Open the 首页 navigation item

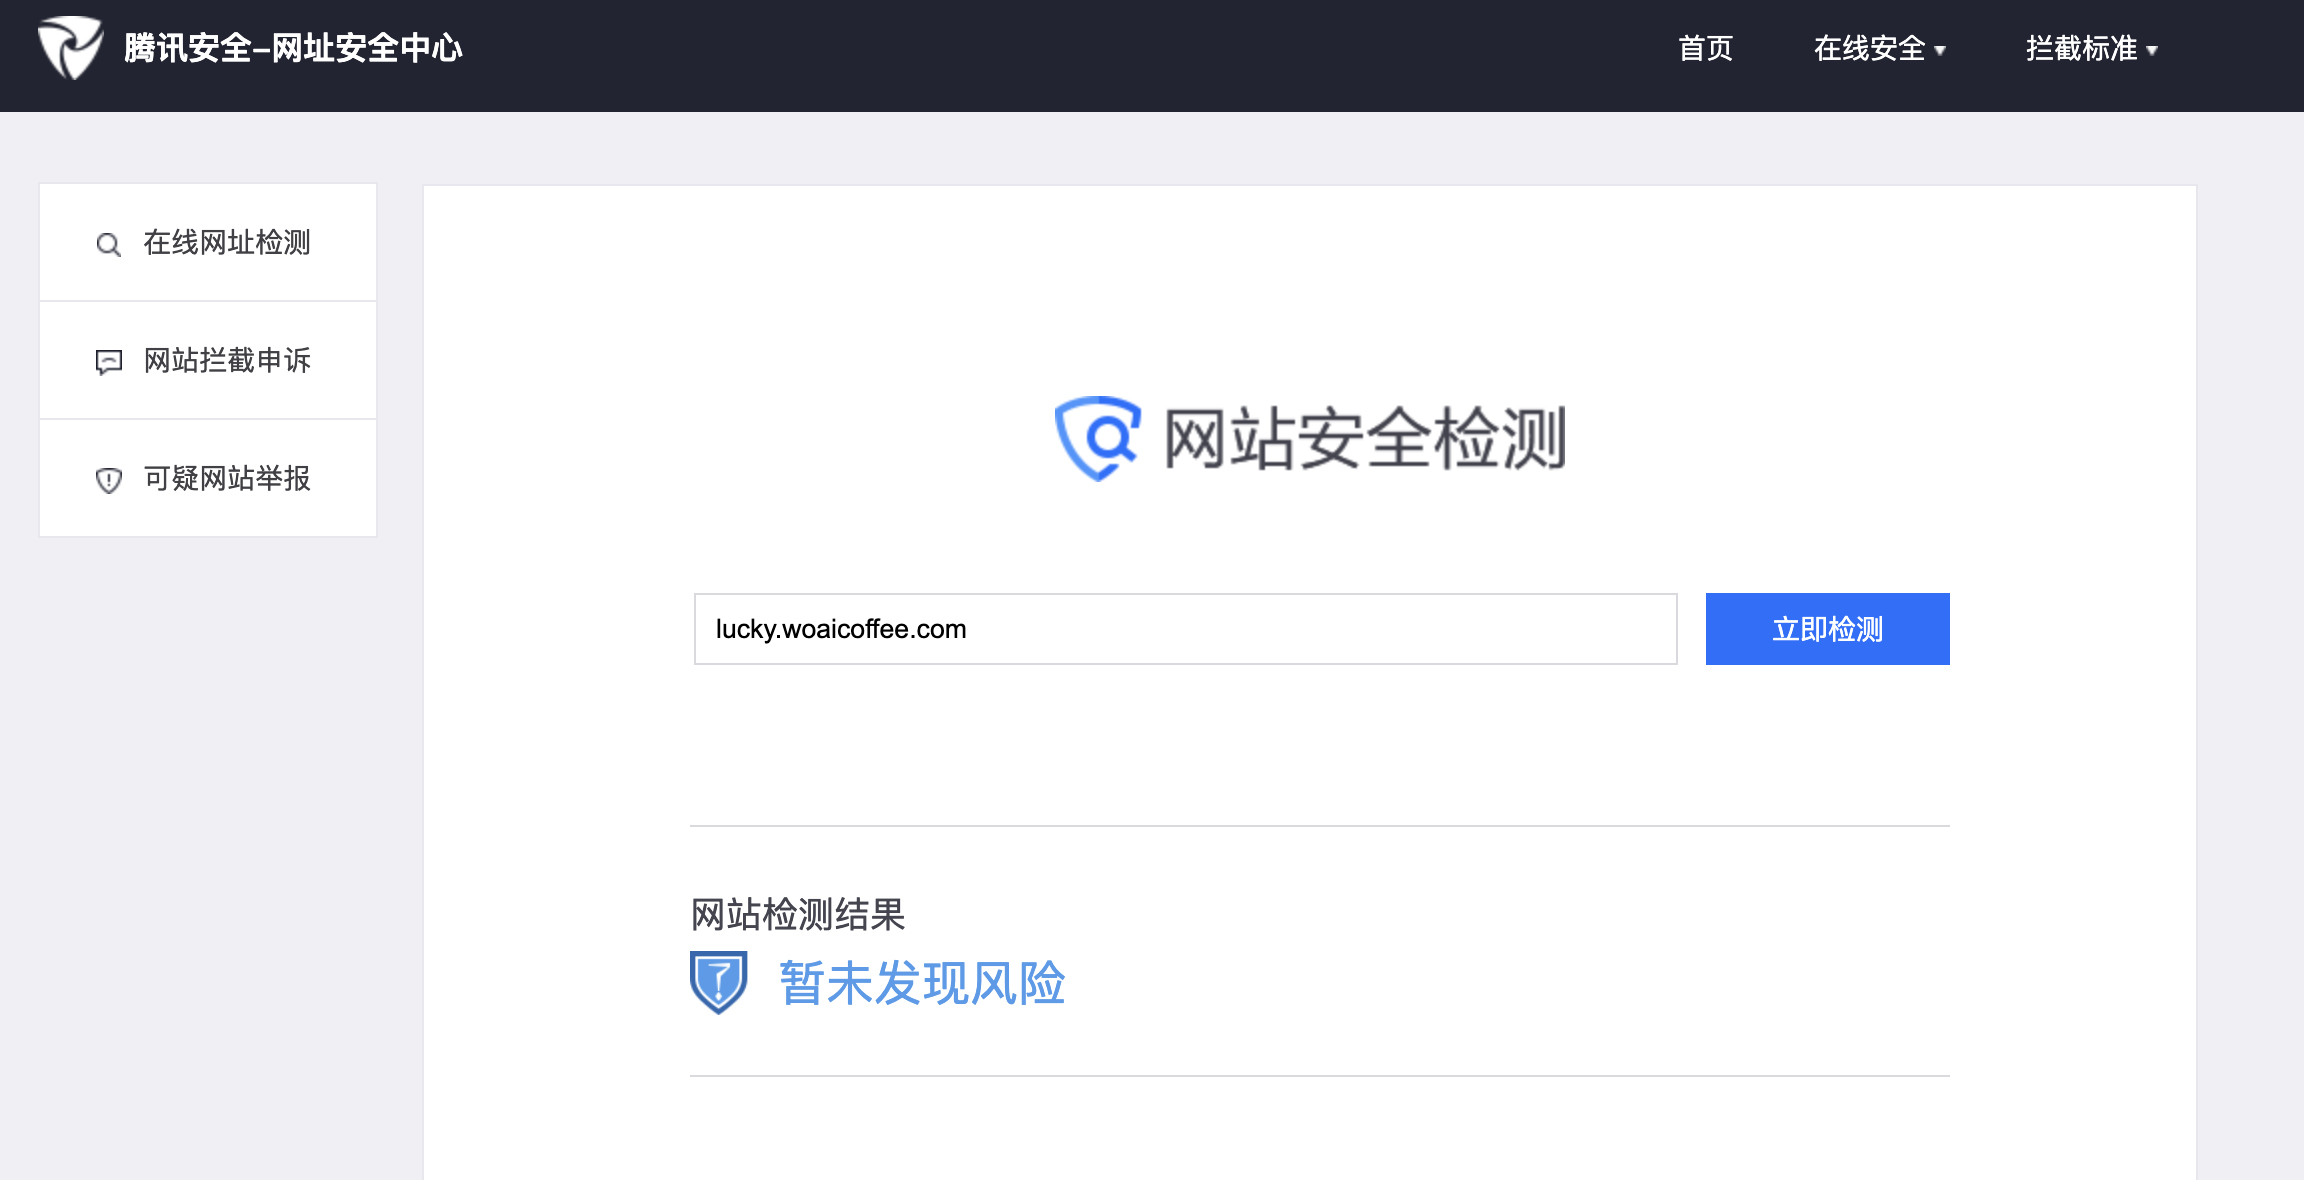1705,48
